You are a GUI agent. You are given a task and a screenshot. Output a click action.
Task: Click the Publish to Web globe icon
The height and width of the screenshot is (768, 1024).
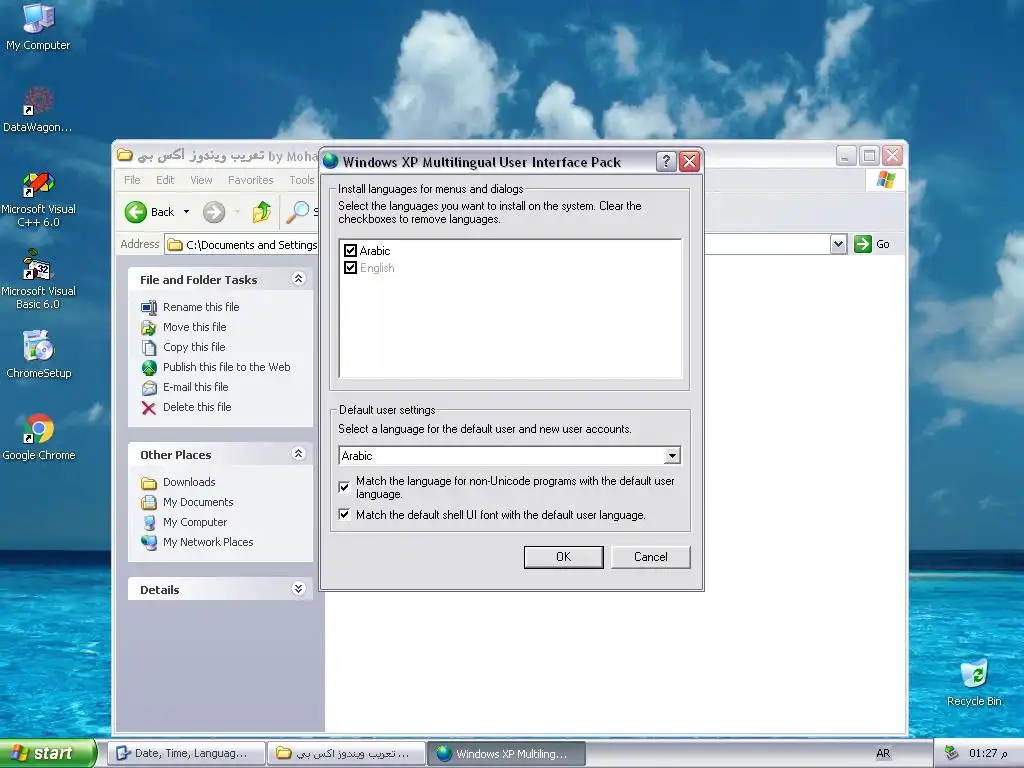(x=149, y=367)
